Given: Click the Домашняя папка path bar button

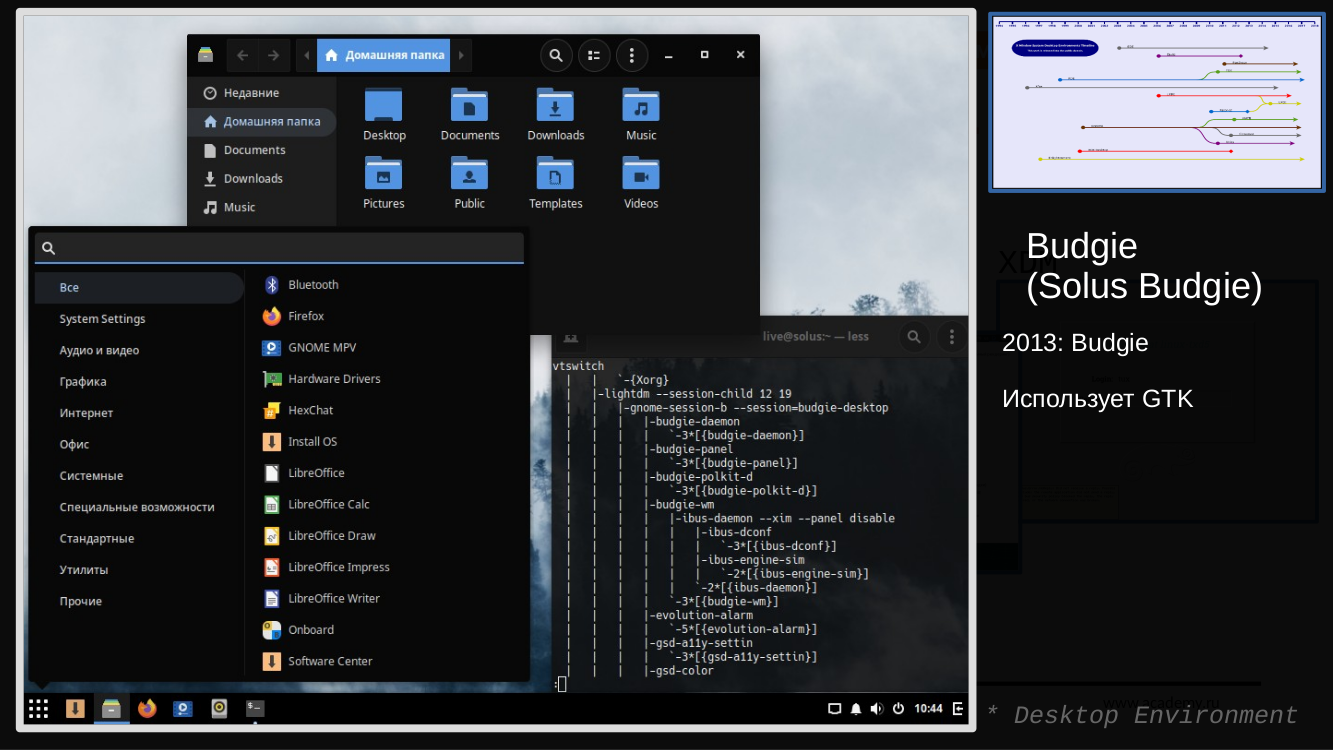Looking at the screenshot, I should pos(383,55).
